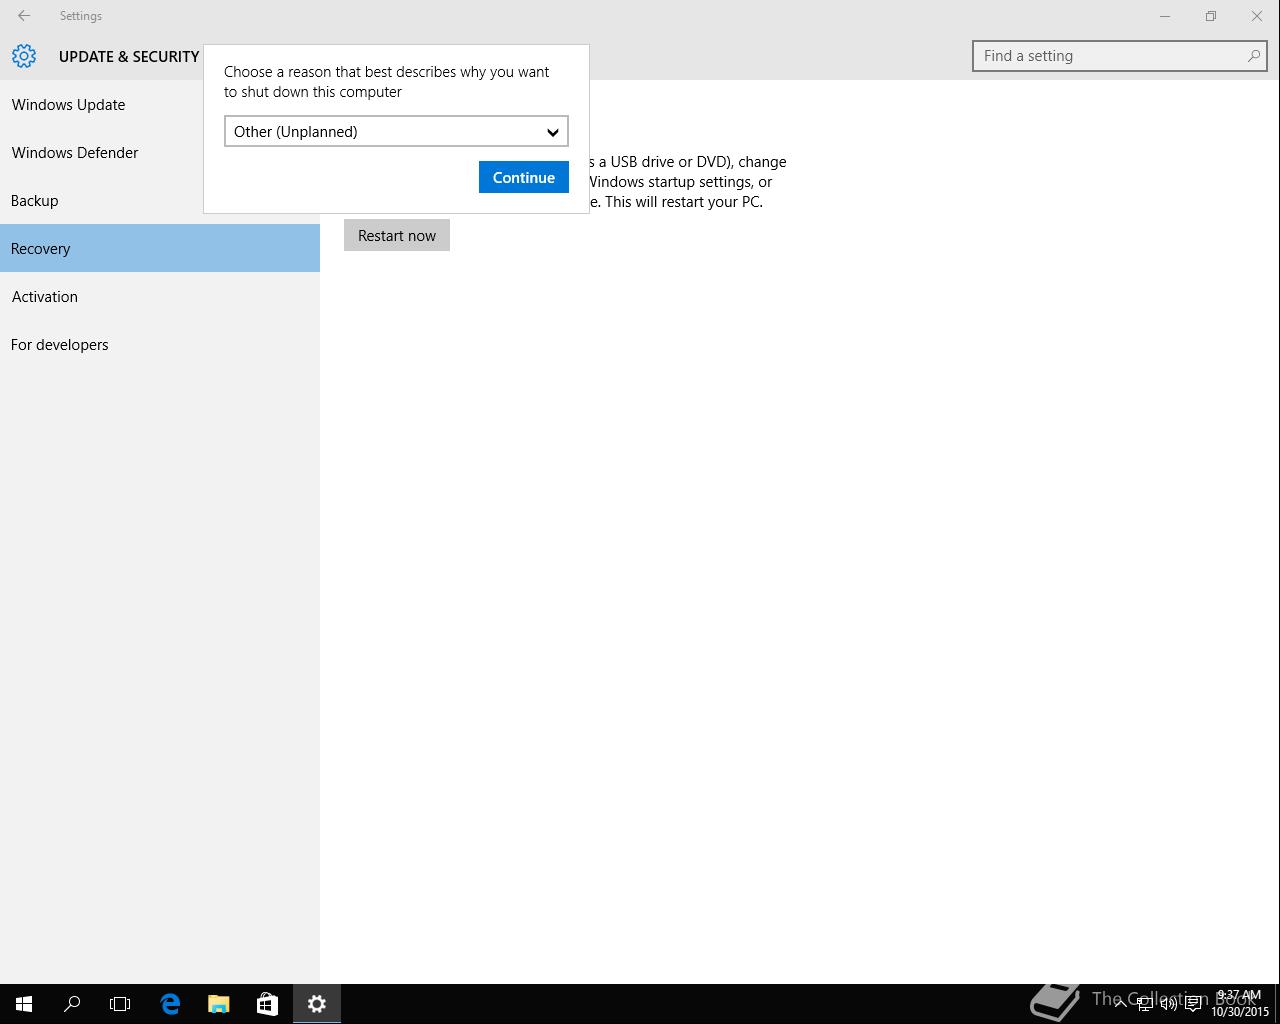Open shutdown reason dropdown Other (Unplanned)
Image resolution: width=1280 pixels, height=1024 pixels.
(396, 131)
